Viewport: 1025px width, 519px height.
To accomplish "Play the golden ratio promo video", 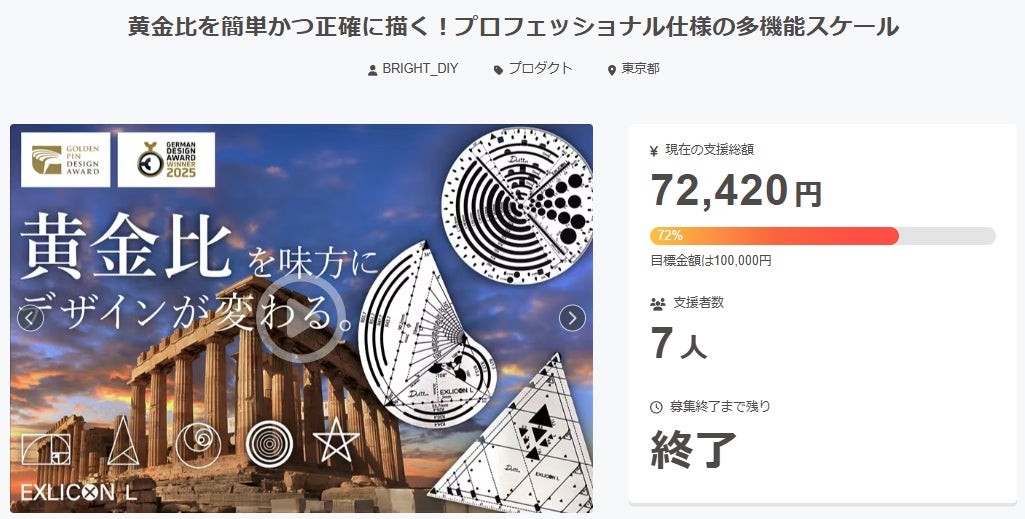I will [301, 318].
